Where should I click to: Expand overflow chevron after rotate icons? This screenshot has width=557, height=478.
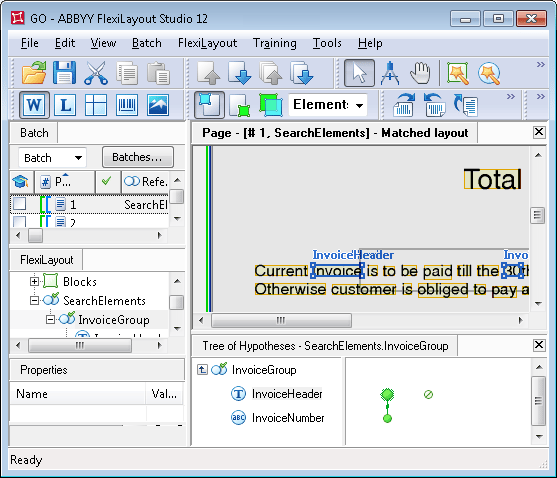[510, 97]
